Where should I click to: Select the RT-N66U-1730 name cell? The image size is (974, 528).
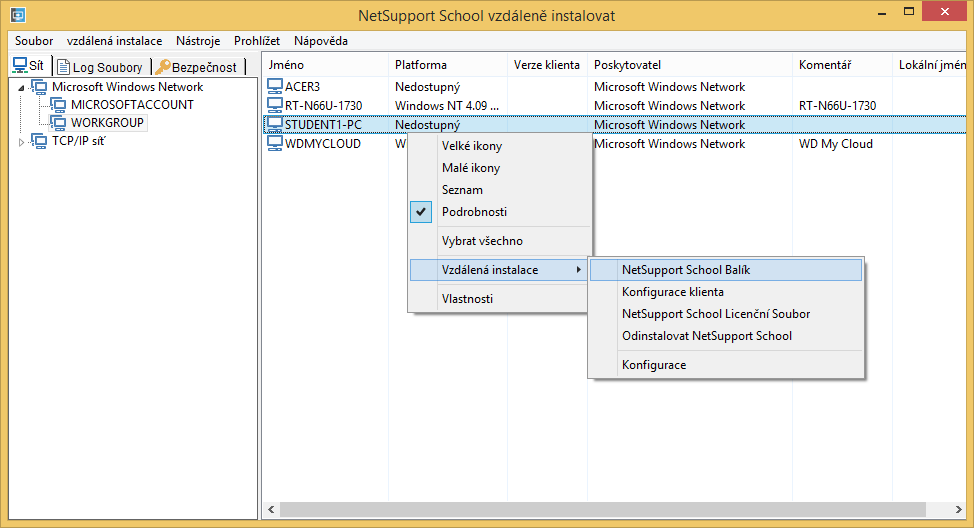tap(324, 106)
